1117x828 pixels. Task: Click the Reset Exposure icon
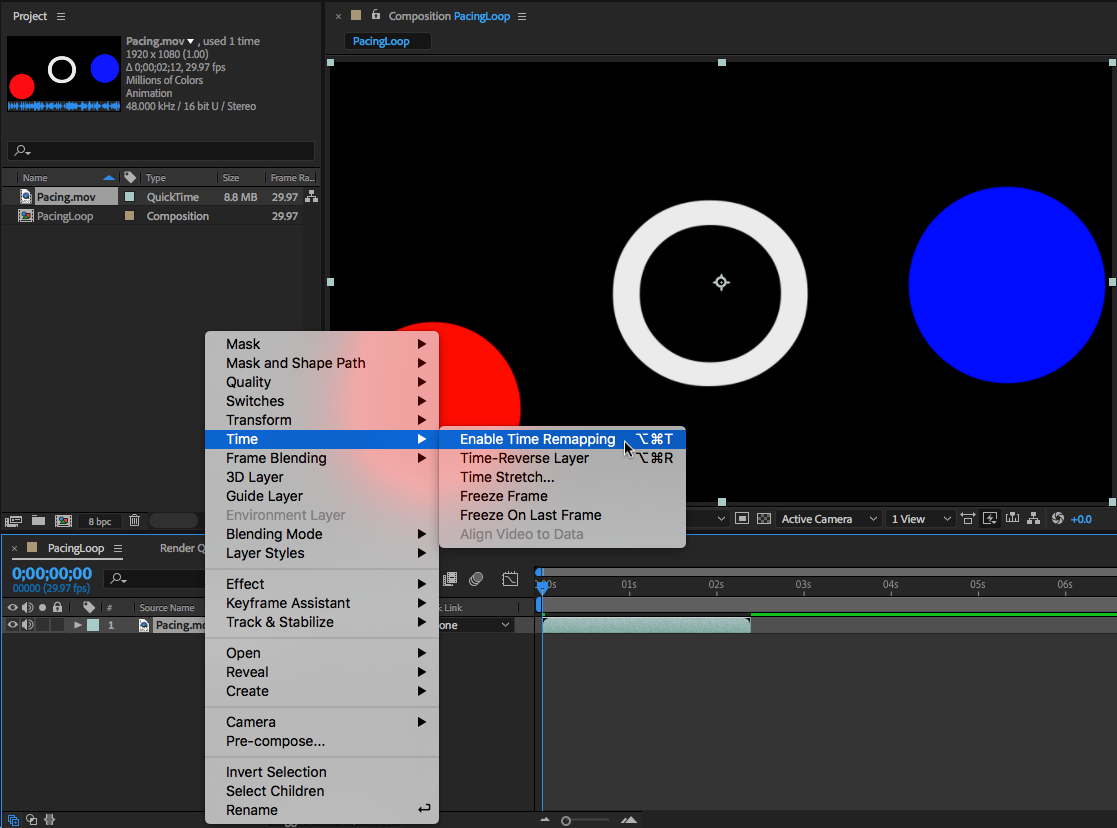[x=1058, y=519]
